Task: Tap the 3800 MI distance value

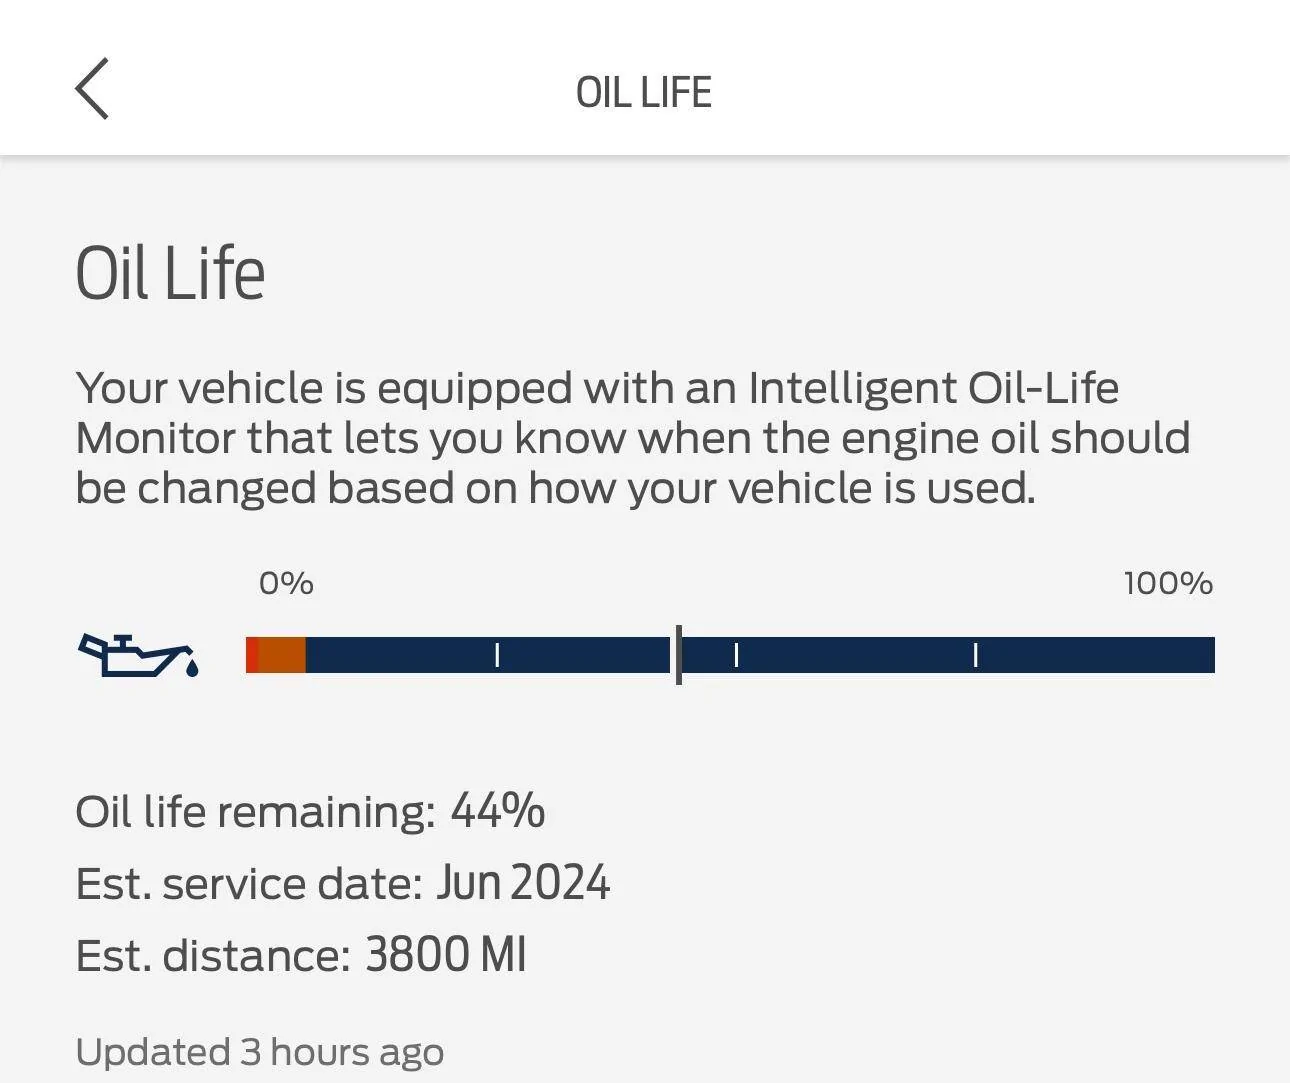Action: (x=445, y=955)
